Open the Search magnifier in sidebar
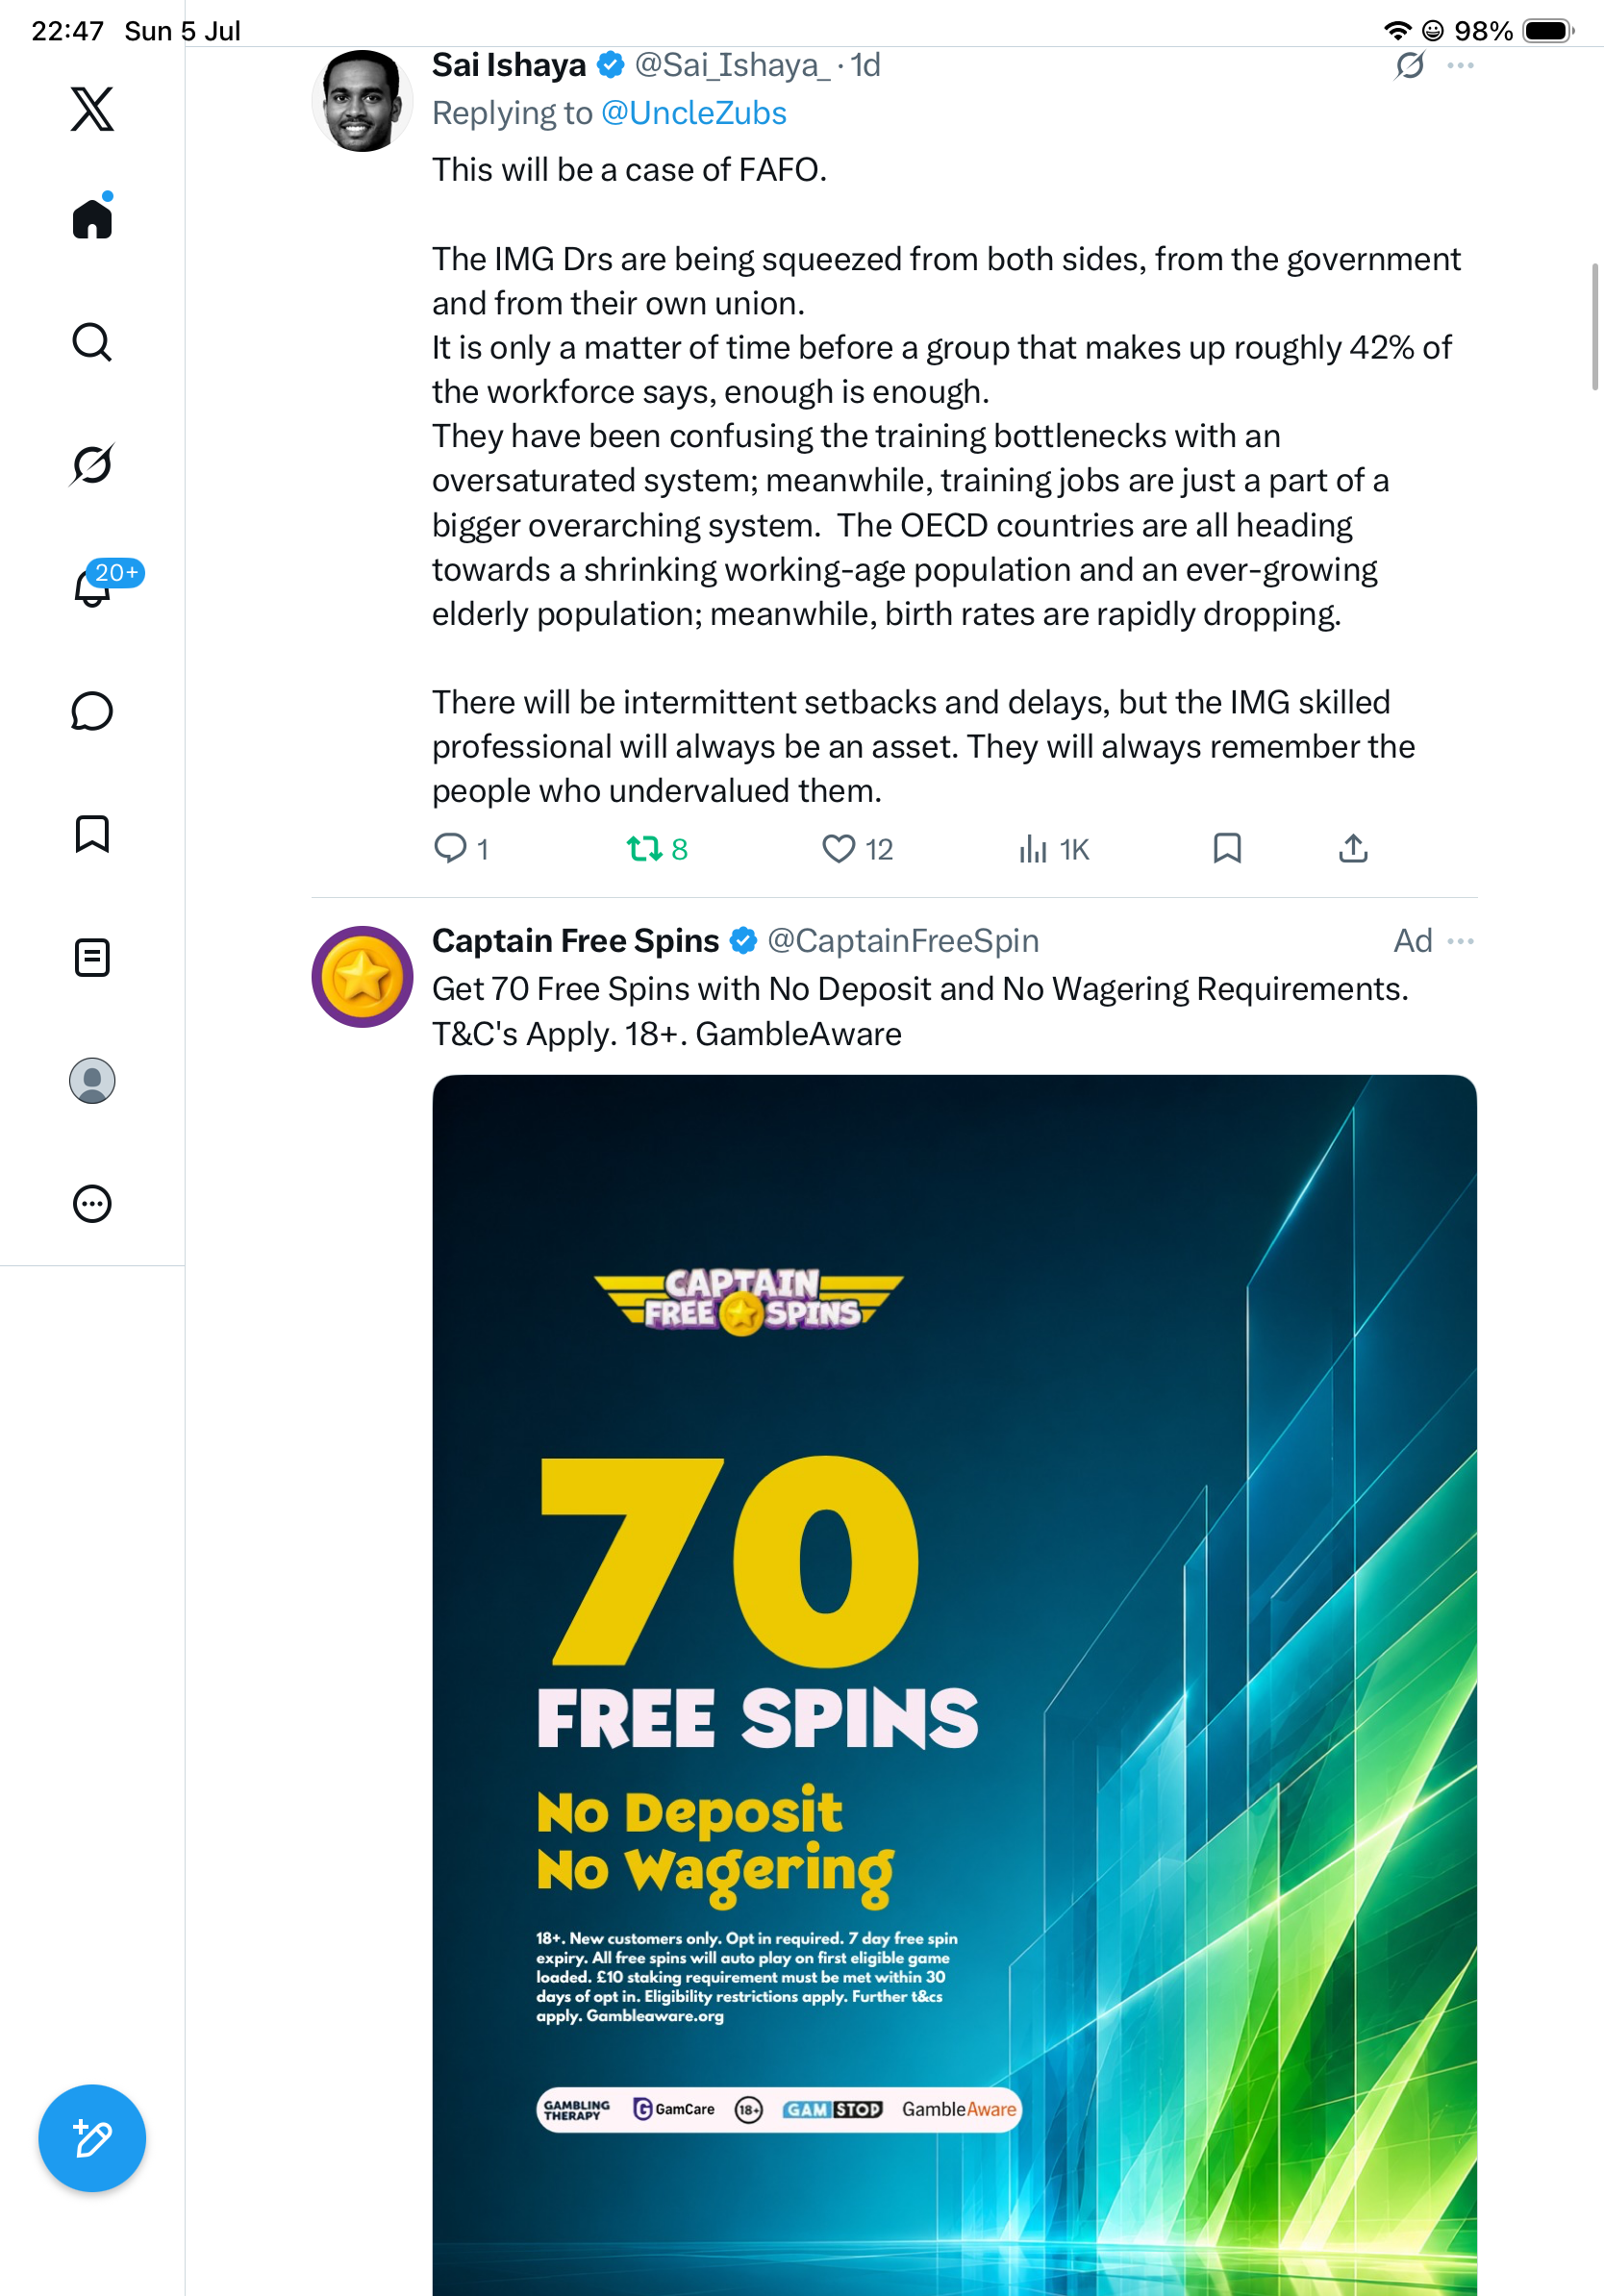This screenshot has height=2296, width=1604. pos(92,342)
